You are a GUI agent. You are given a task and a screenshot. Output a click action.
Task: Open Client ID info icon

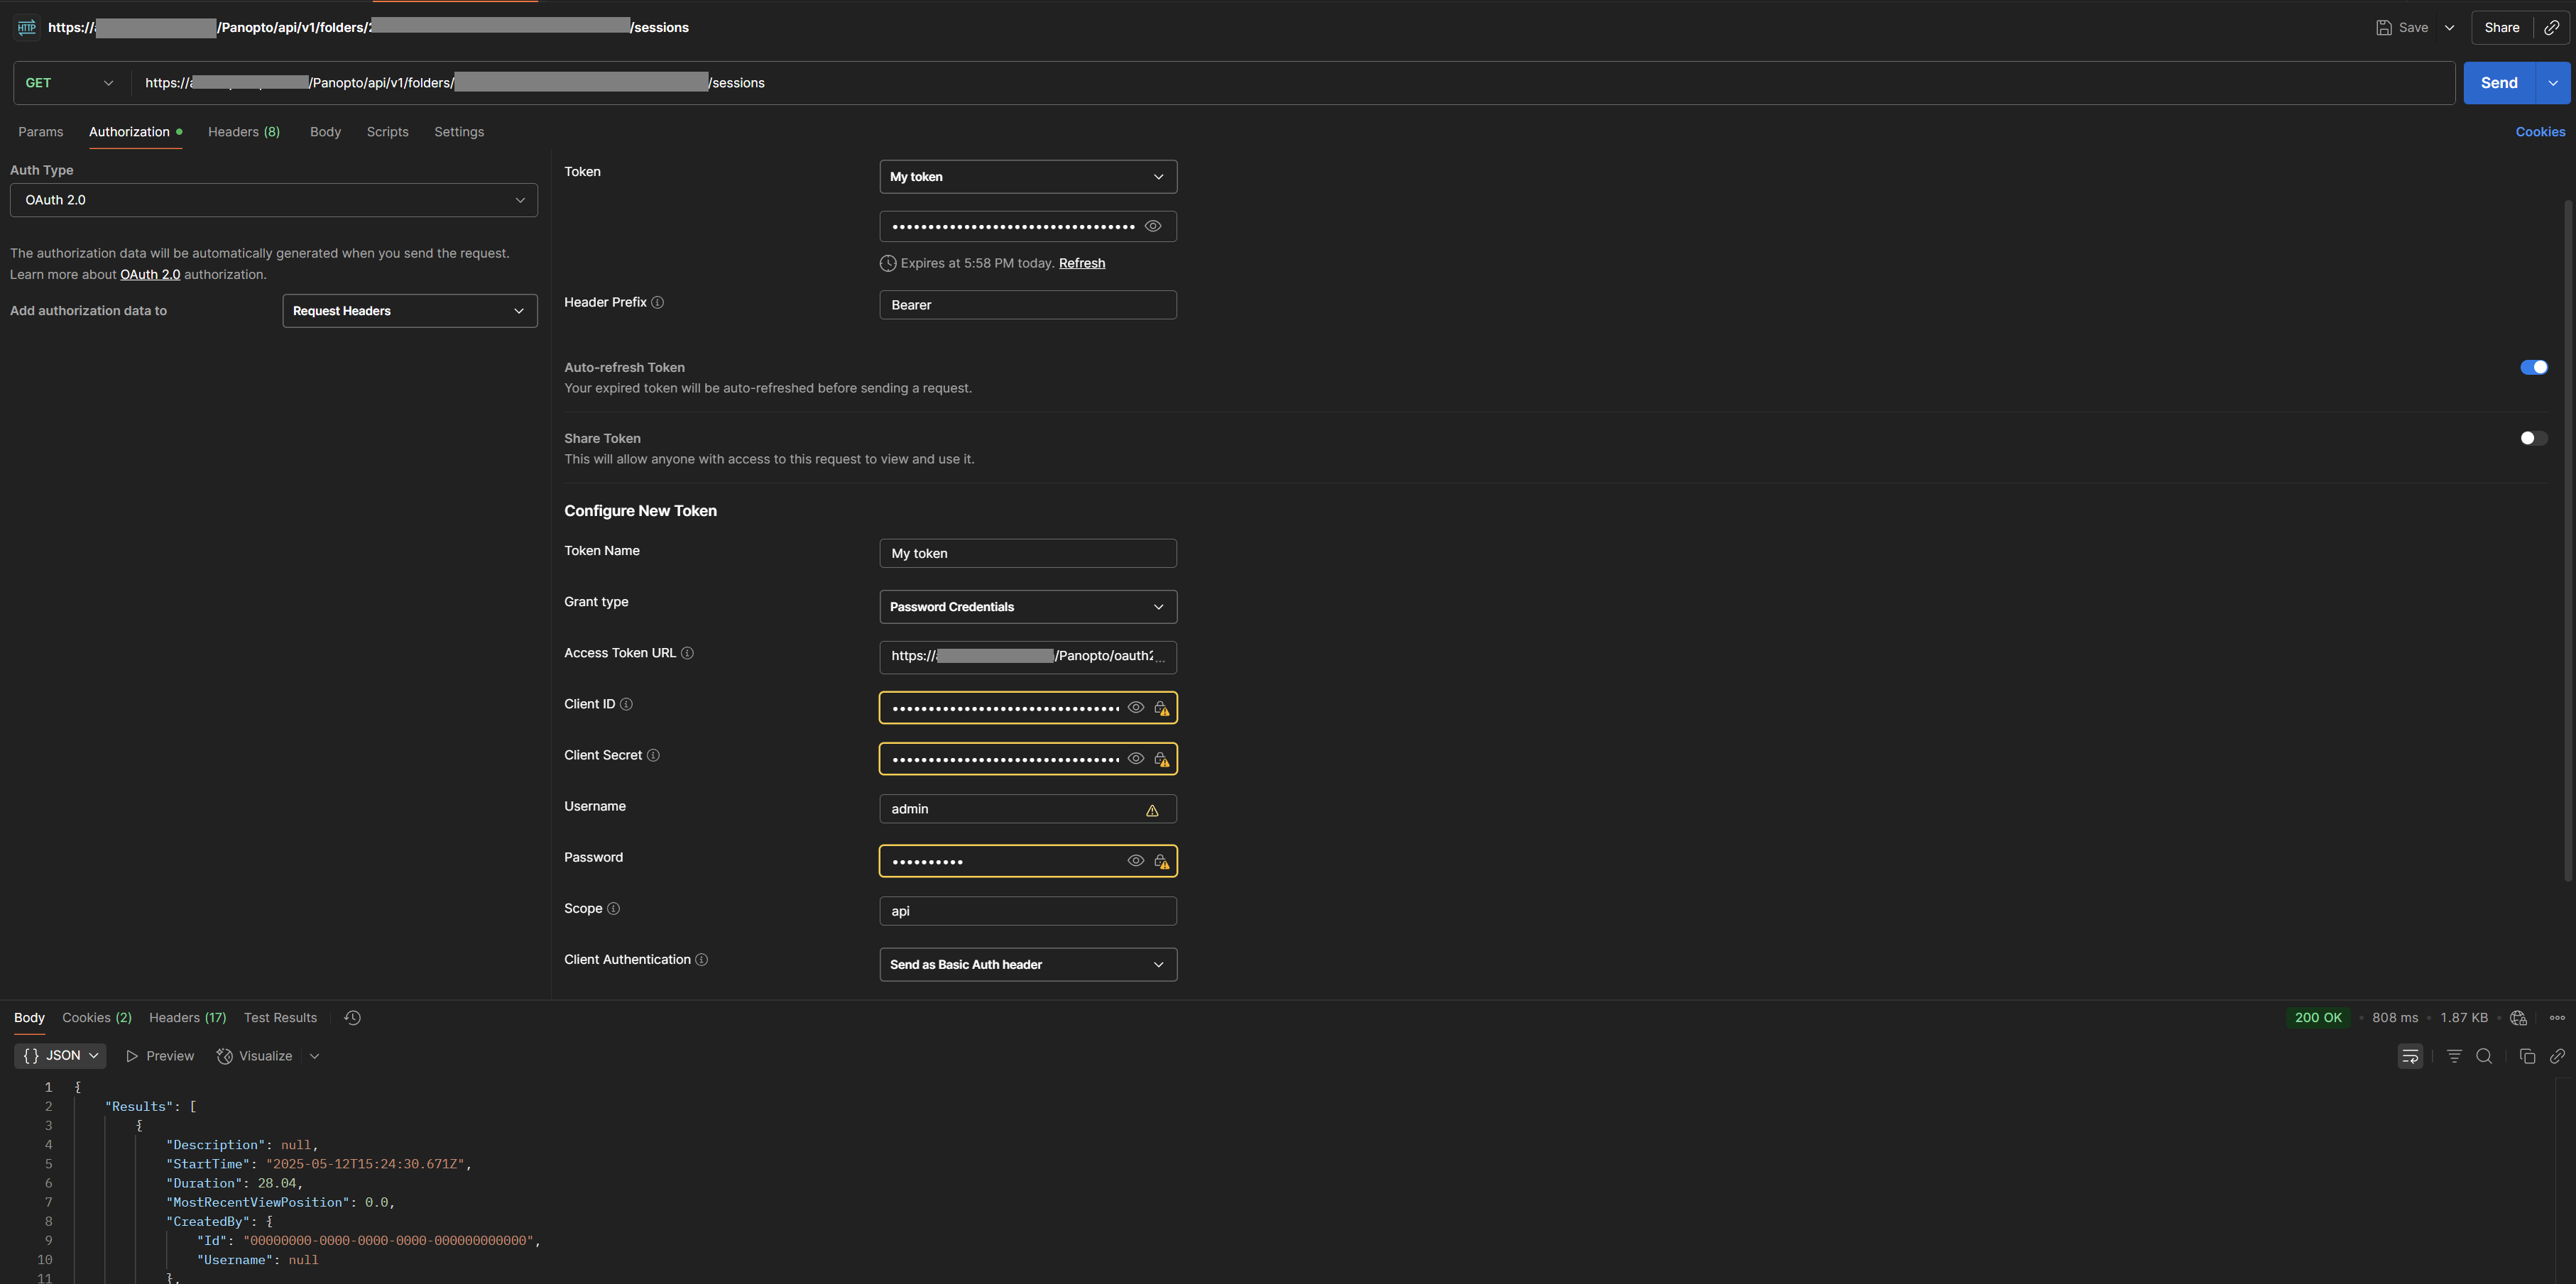[626, 704]
